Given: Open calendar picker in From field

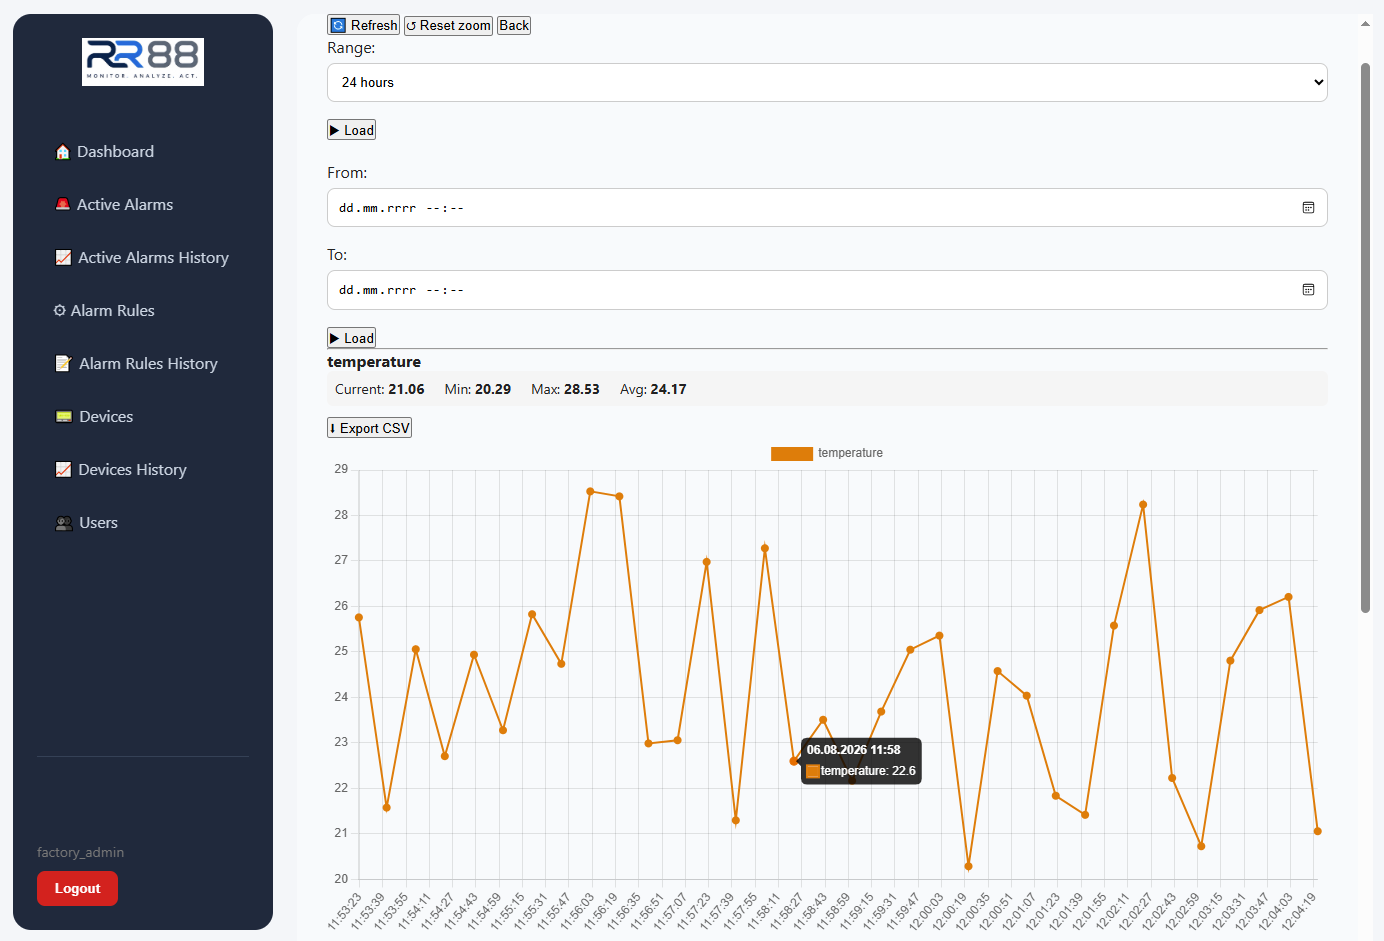Looking at the screenshot, I should [1308, 208].
